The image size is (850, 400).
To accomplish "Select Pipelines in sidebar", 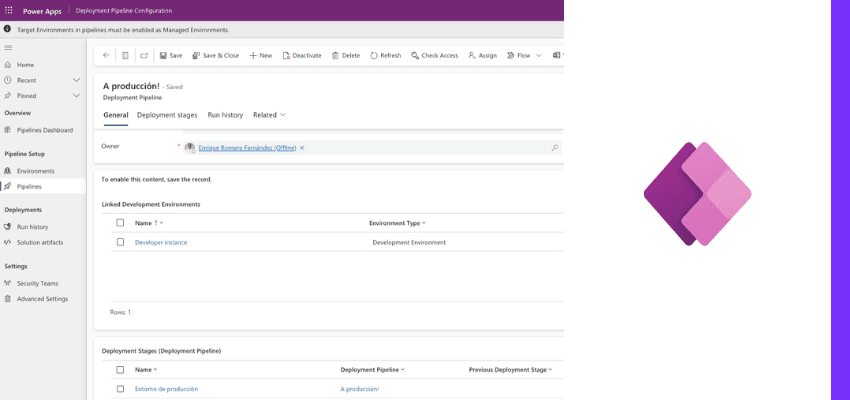I will coord(29,186).
